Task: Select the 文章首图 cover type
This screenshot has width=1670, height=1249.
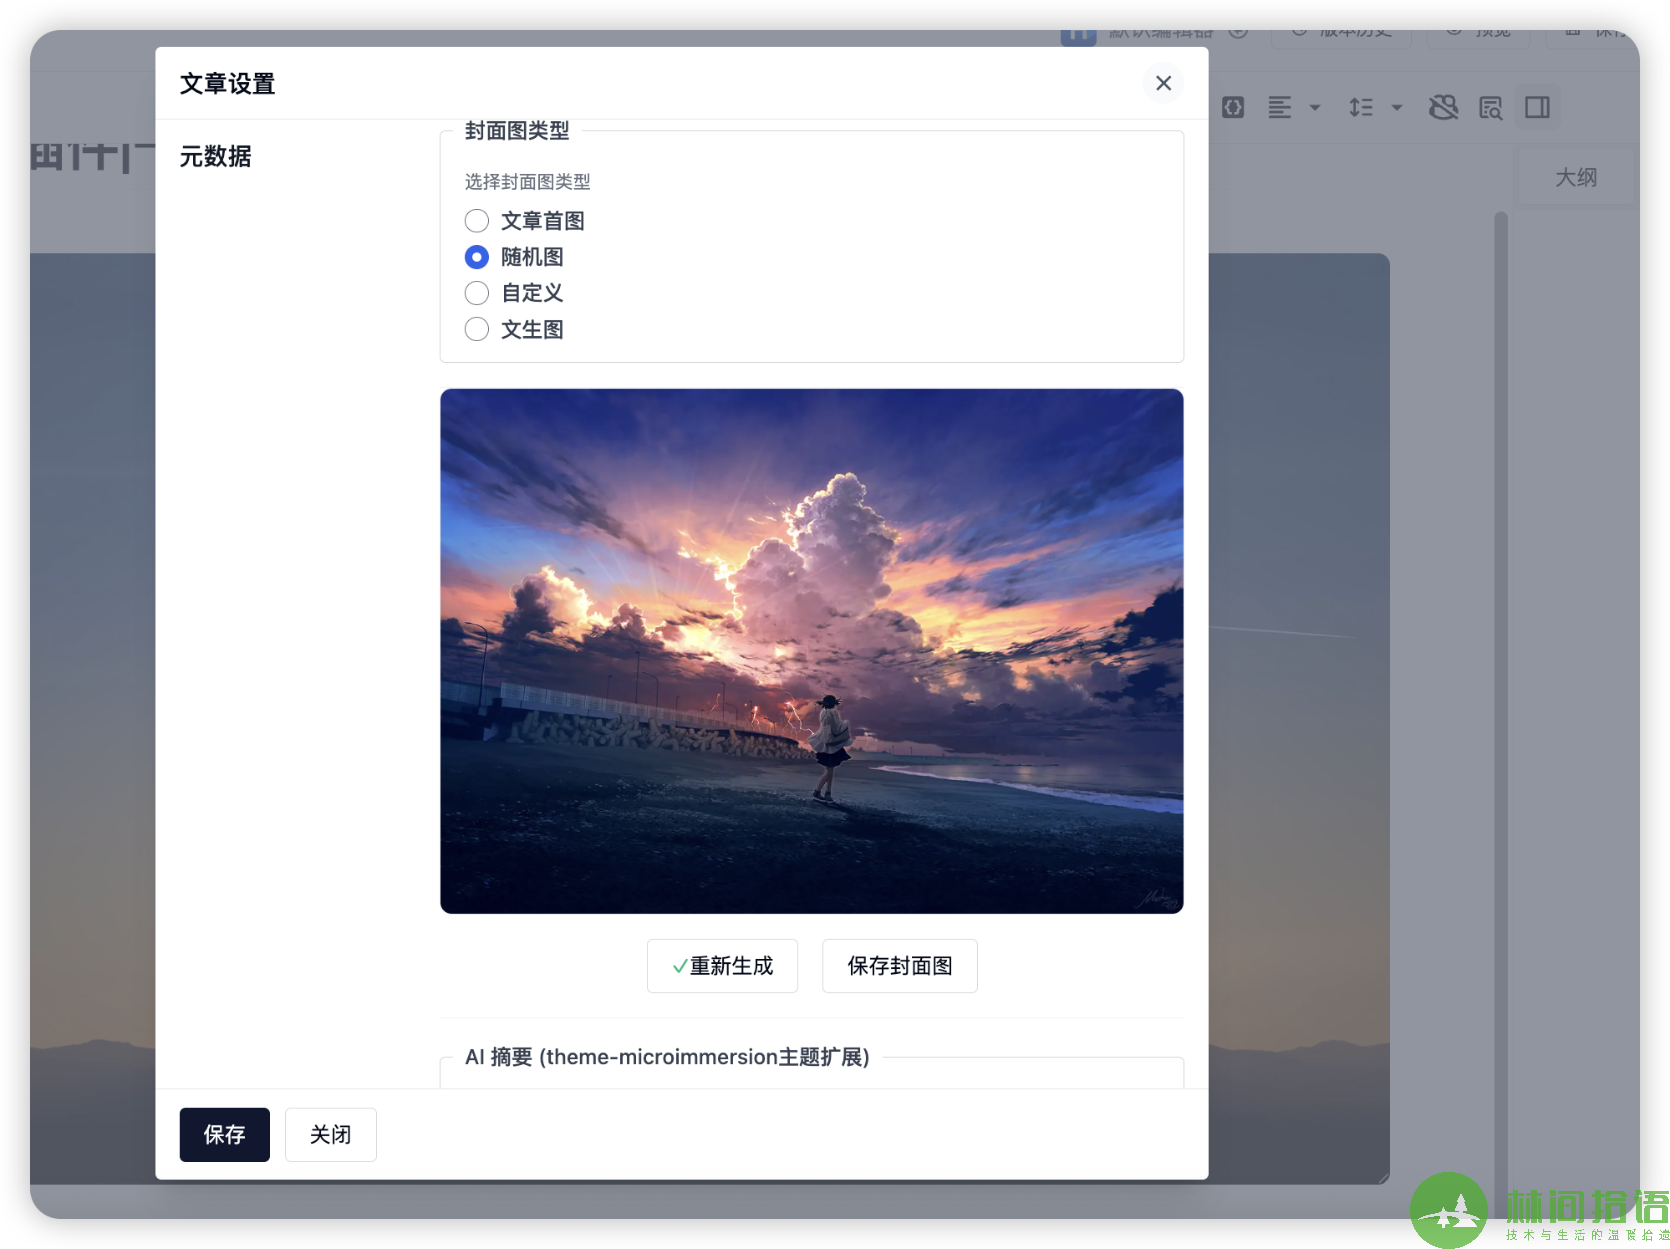Action: 477,221
